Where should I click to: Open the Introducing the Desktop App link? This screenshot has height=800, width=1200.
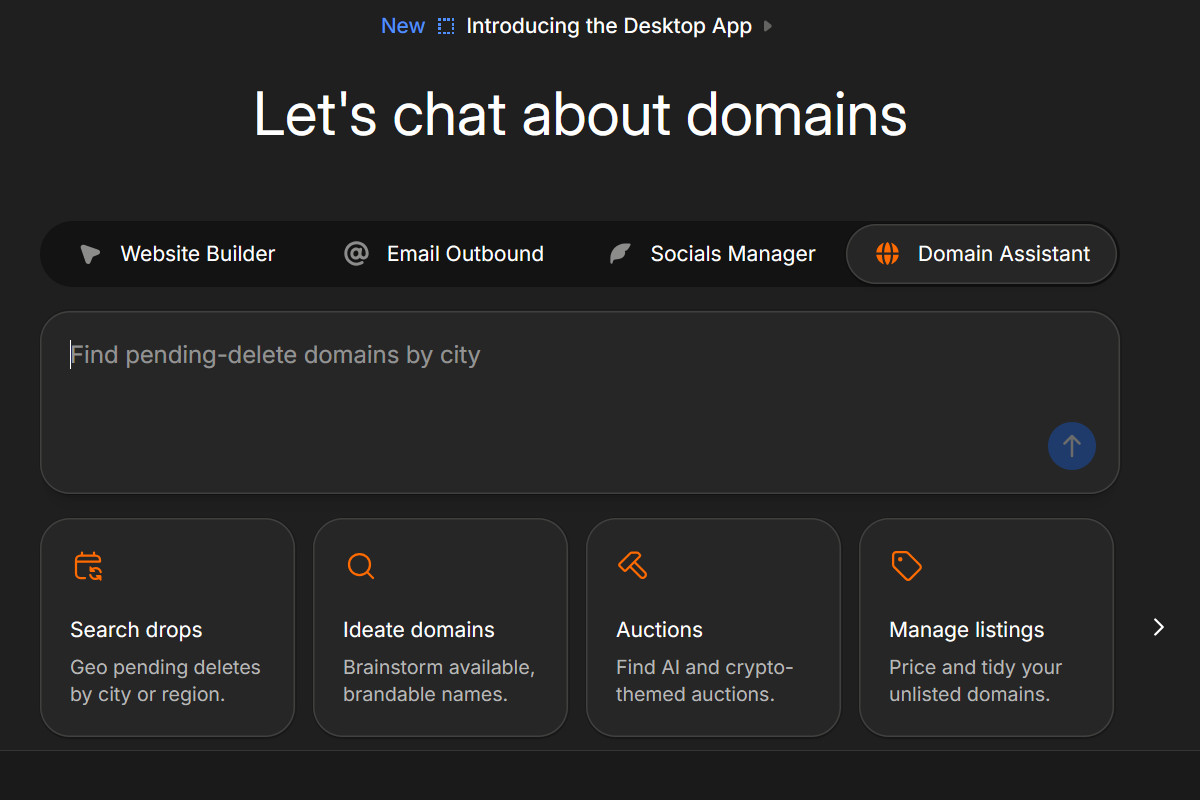pyautogui.click(x=609, y=26)
